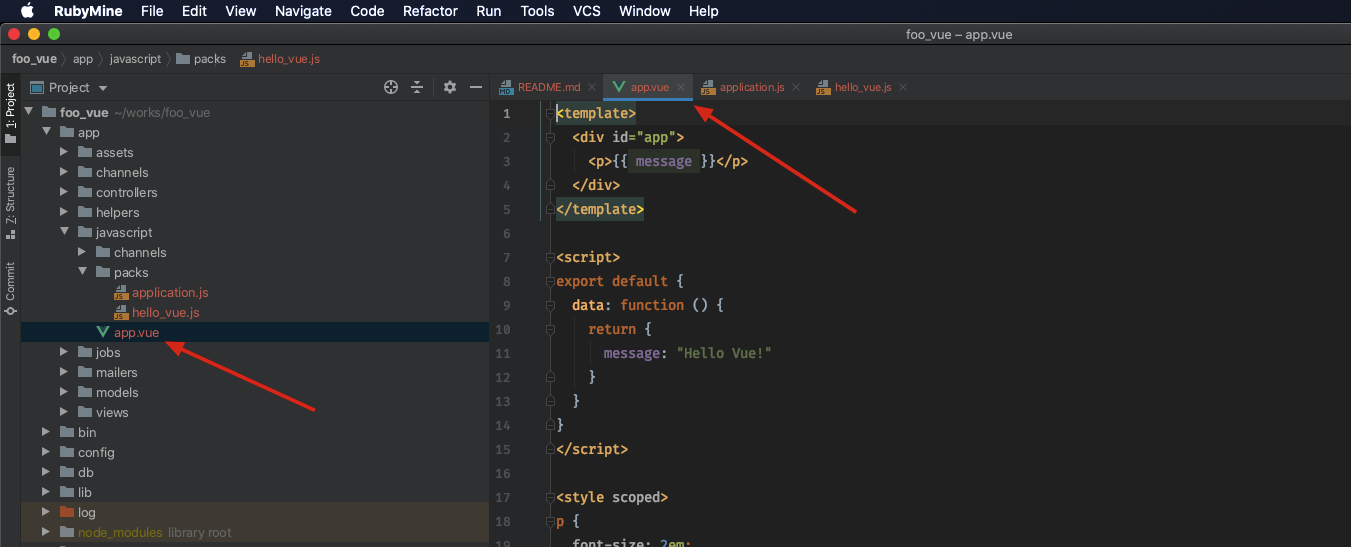Open the VCS menu
The image size is (1351, 547).
click(x=587, y=11)
